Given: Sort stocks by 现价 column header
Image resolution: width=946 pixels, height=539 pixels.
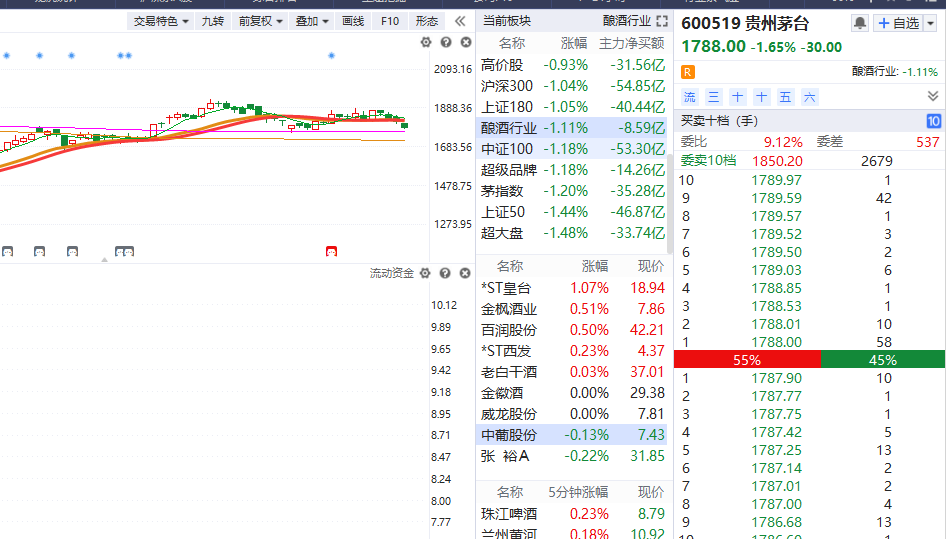Looking at the screenshot, I should pyautogui.click(x=651, y=266).
